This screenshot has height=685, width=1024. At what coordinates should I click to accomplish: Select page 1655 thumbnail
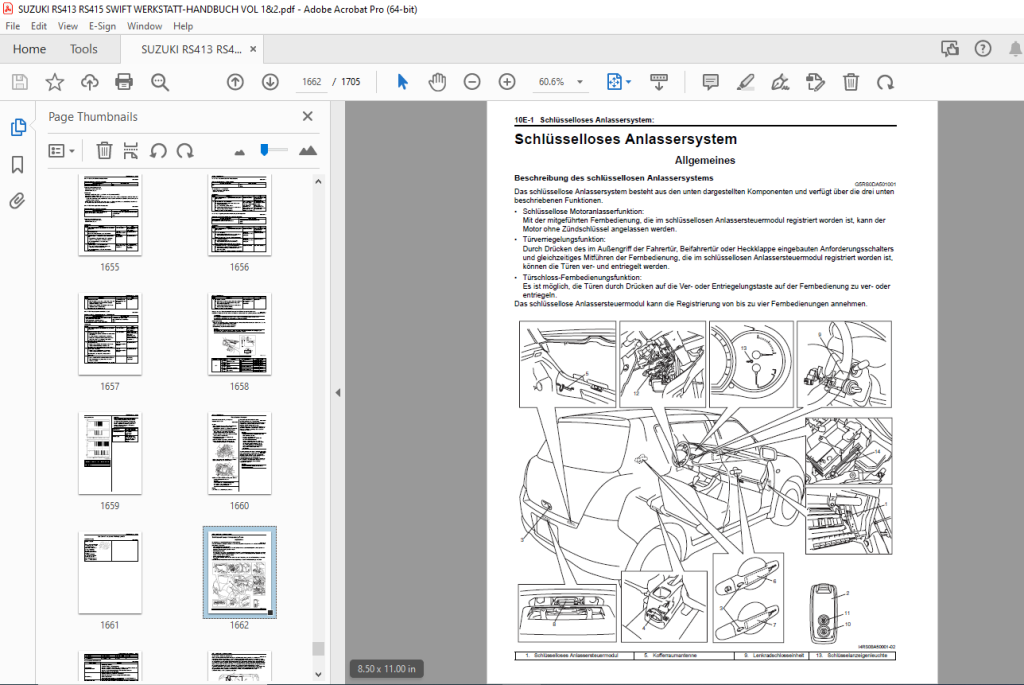pyautogui.click(x=110, y=215)
